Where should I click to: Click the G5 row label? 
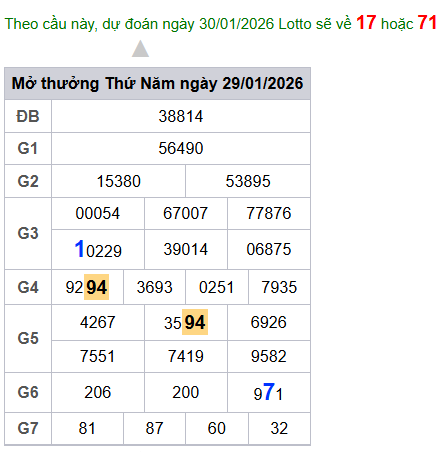pyautogui.click(x=28, y=339)
